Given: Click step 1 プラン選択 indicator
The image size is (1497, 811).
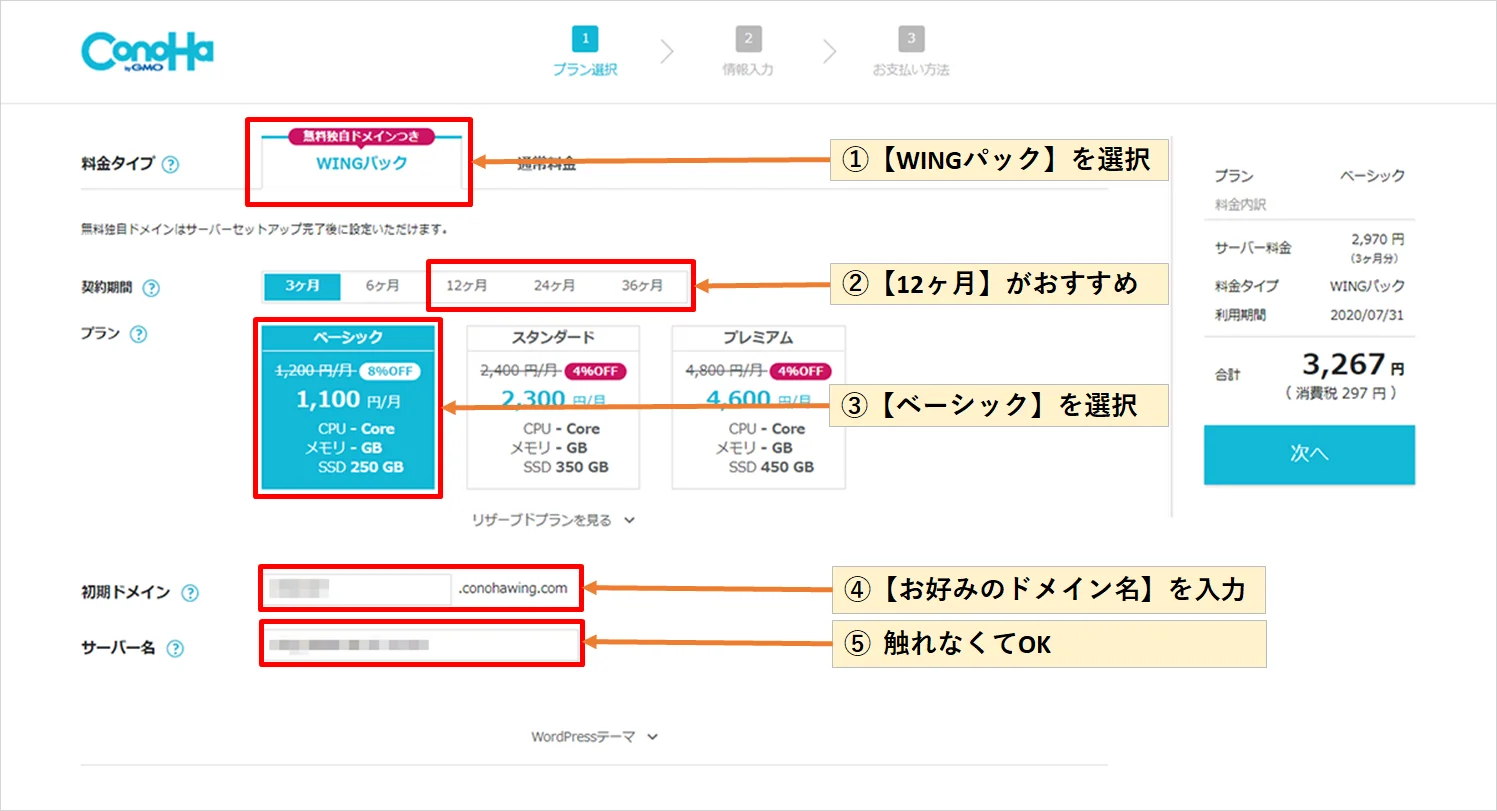Looking at the screenshot, I should [x=585, y=52].
